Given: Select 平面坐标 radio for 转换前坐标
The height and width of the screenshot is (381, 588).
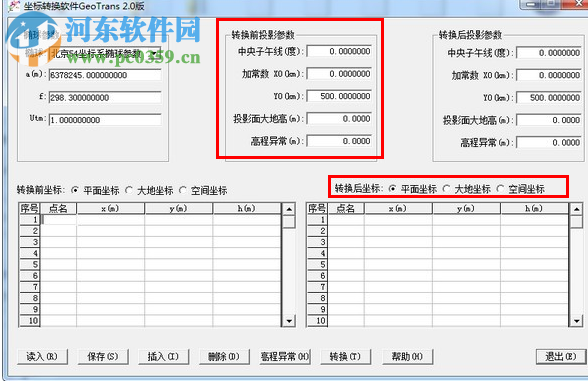Looking at the screenshot, I should [75, 190].
